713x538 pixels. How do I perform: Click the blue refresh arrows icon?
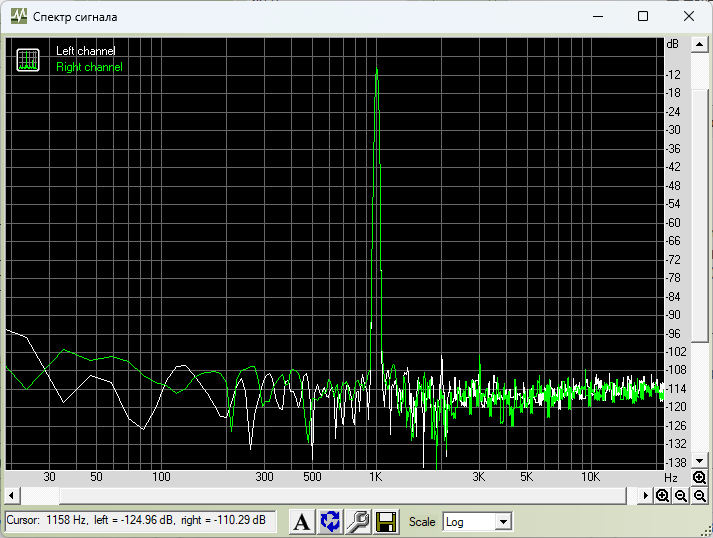click(x=330, y=521)
